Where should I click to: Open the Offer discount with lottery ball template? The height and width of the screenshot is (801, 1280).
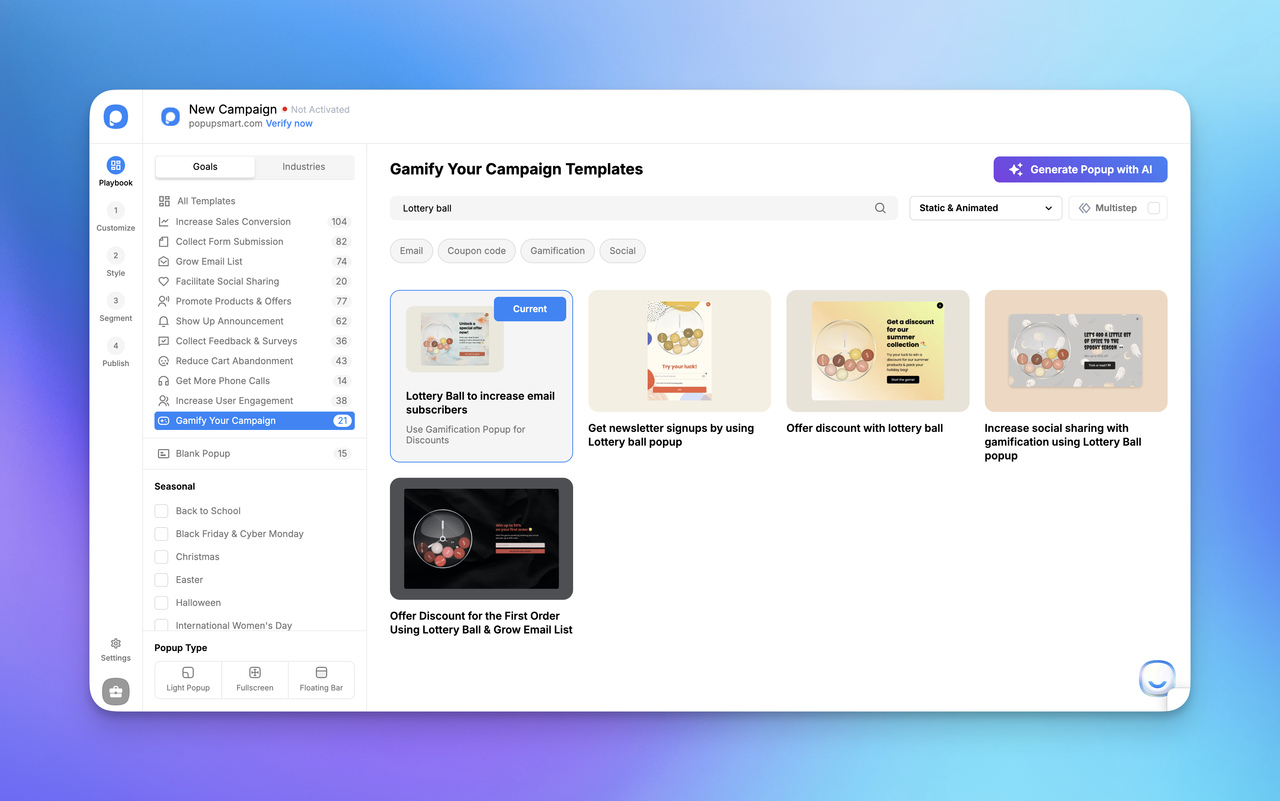877,351
